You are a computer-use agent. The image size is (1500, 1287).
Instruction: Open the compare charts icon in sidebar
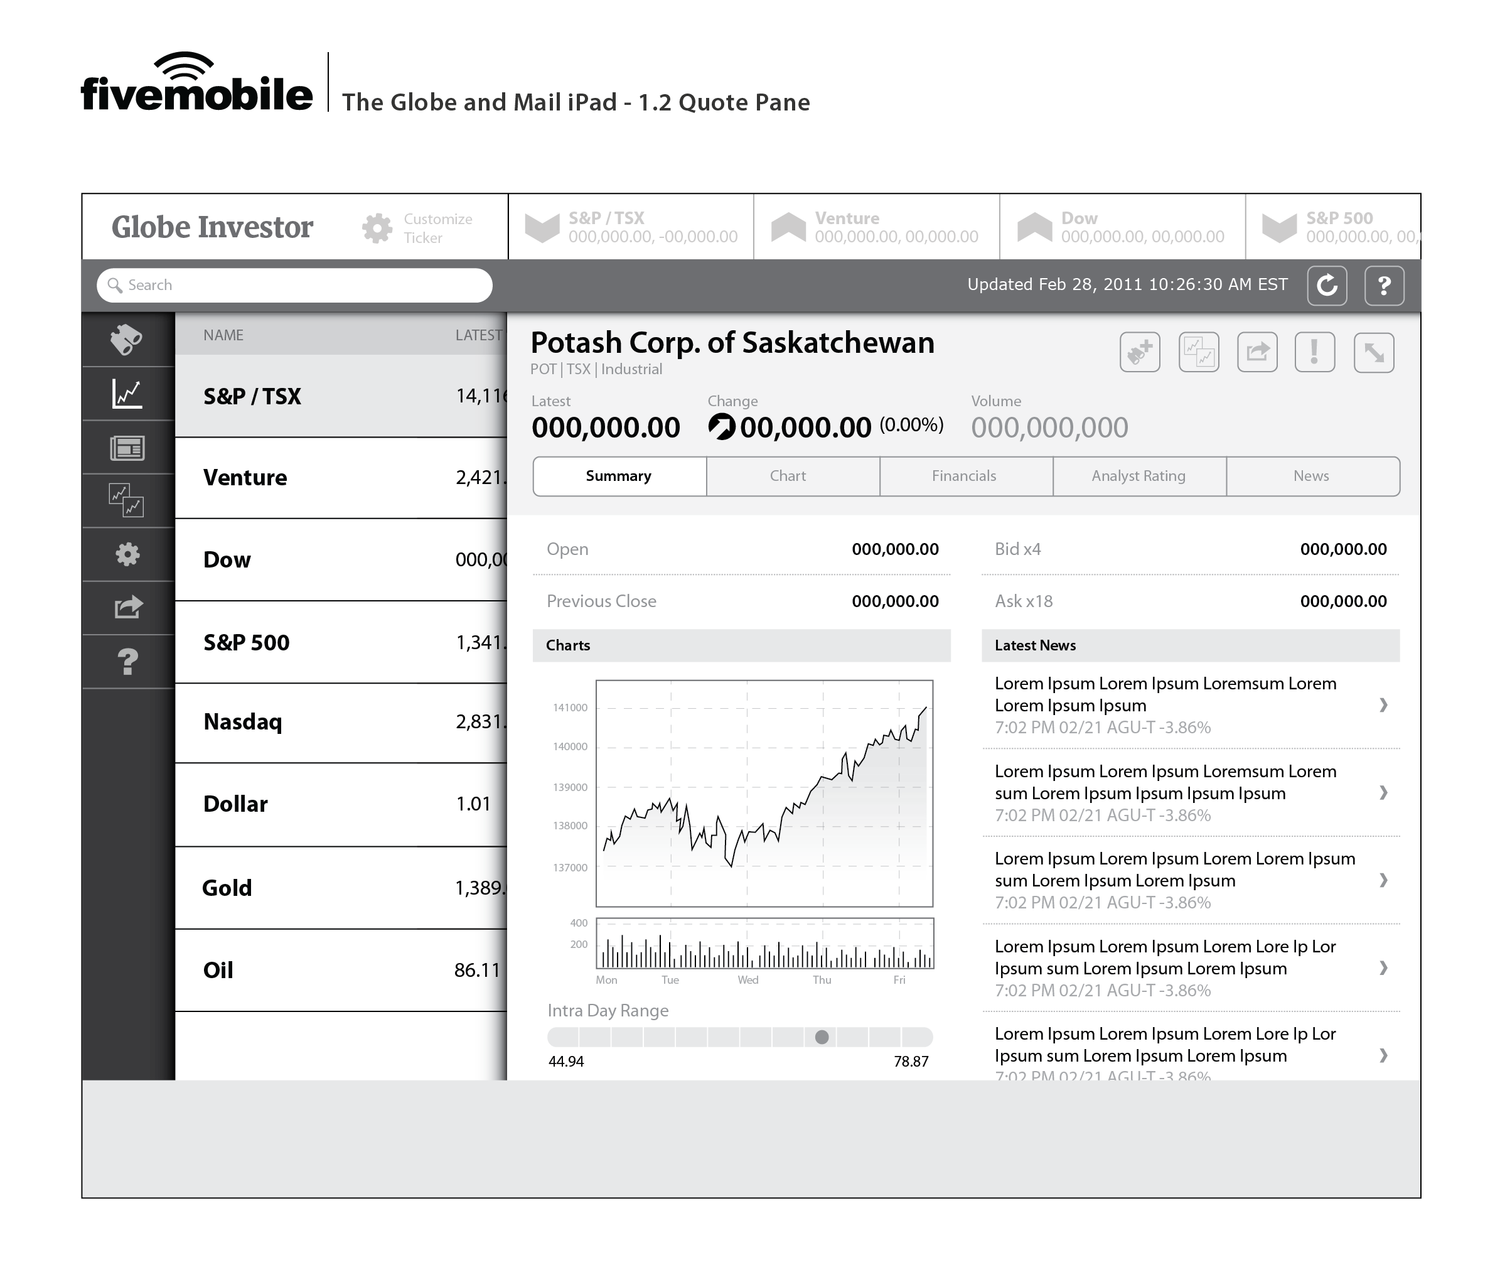127,500
